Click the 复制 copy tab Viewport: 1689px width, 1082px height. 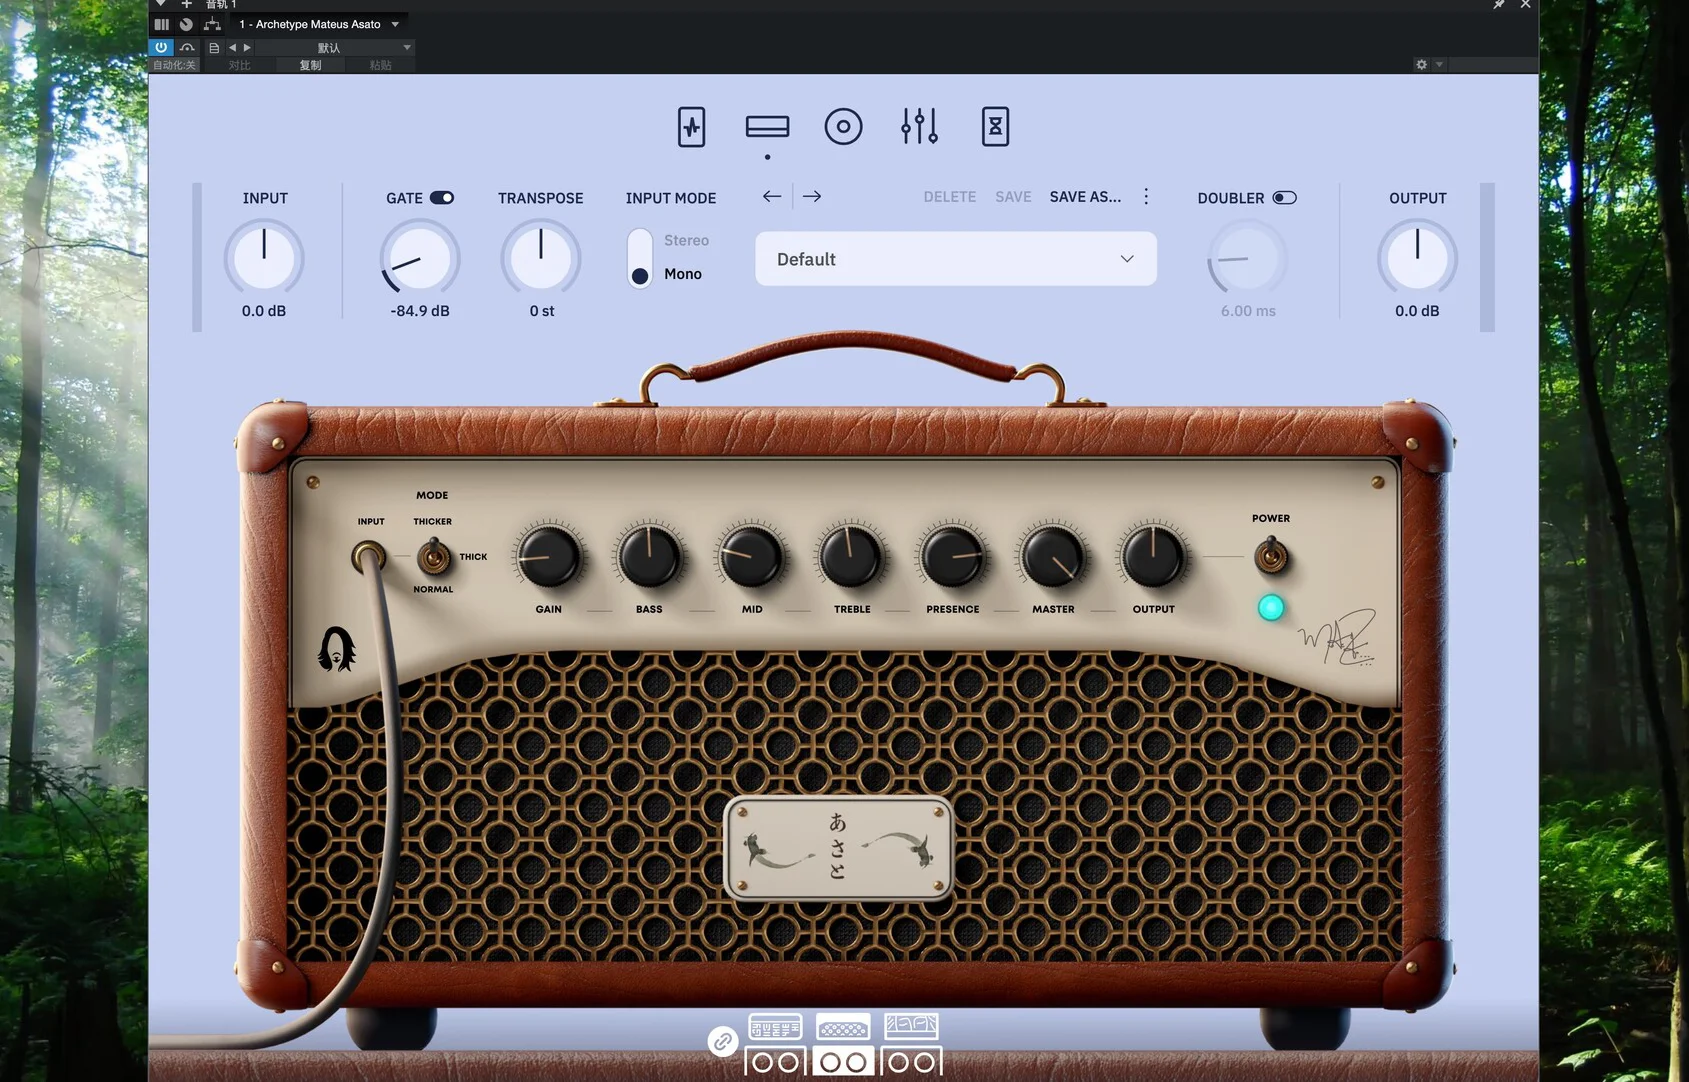click(310, 65)
